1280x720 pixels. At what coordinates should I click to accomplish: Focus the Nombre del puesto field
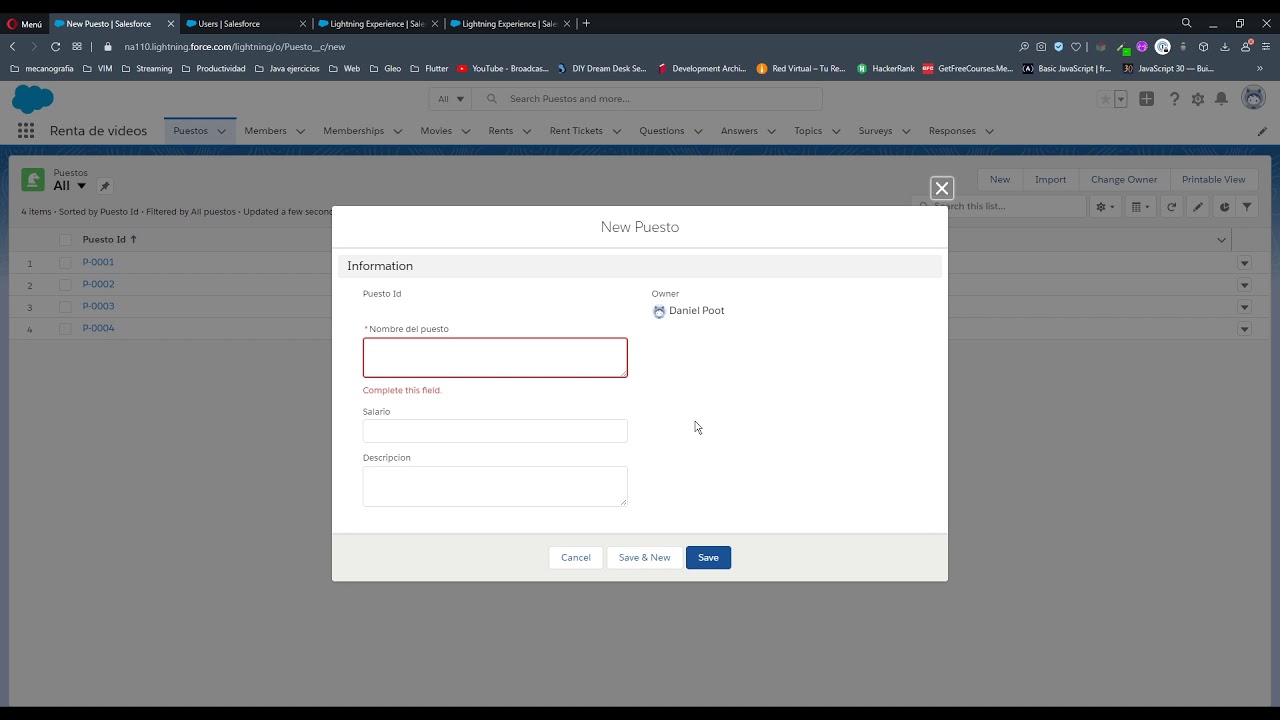495,358
